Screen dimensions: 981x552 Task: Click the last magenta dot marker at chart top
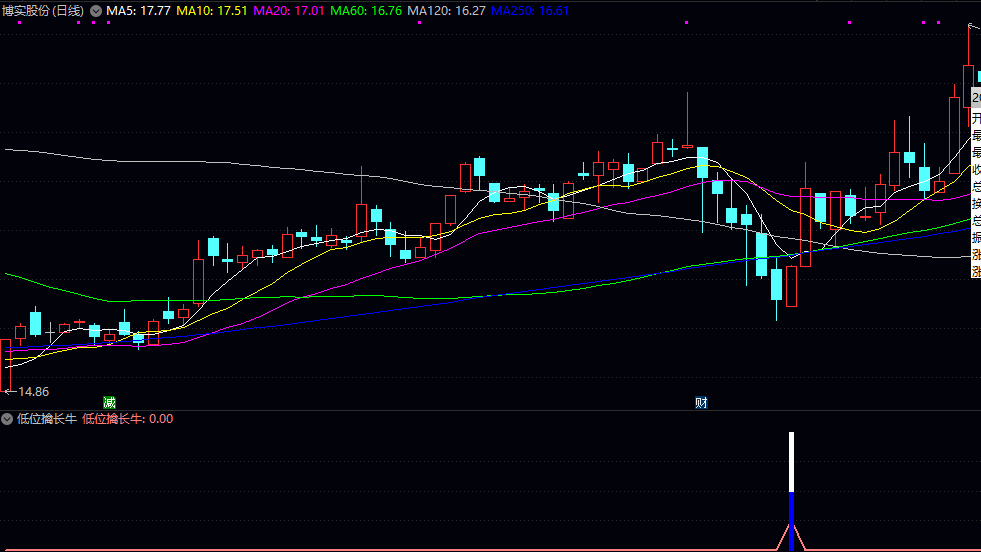938,22
